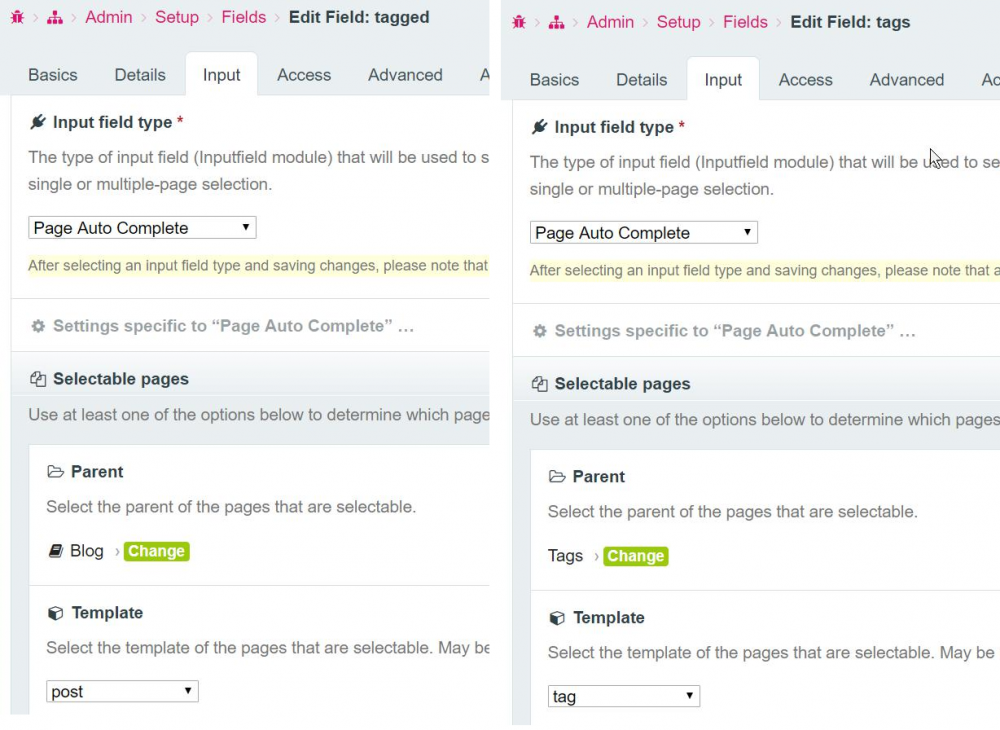
Task: Expand Settings specific to Page Auto Complete, right panel
Action: [734, 331]
